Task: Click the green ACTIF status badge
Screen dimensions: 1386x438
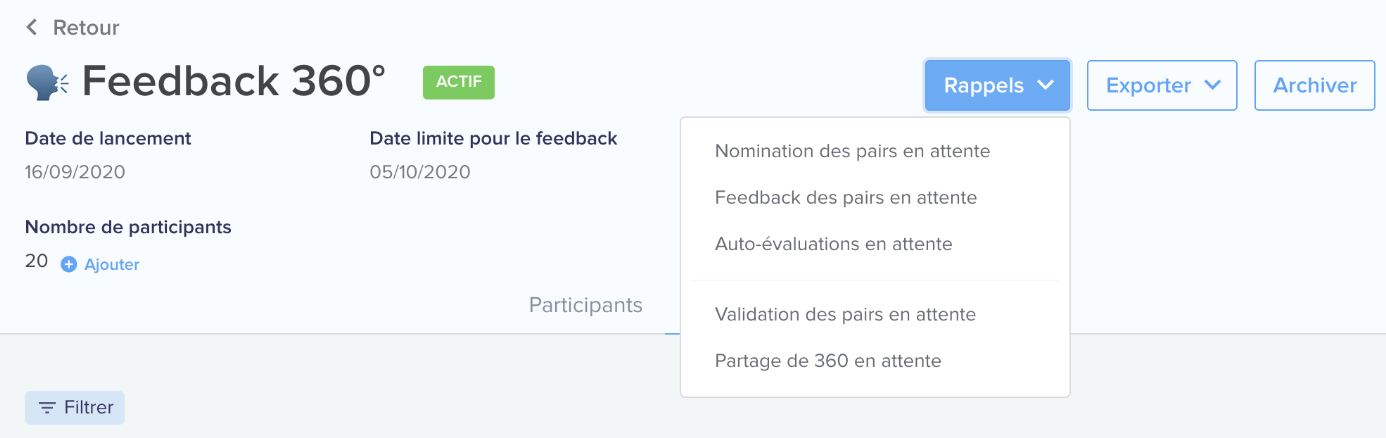Action: [459, 82]
